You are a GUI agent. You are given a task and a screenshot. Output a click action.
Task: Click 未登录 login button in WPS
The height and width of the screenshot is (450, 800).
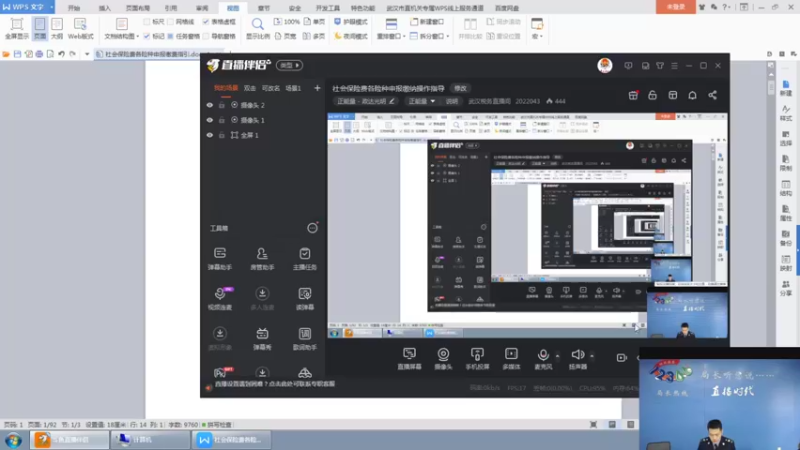675,7
